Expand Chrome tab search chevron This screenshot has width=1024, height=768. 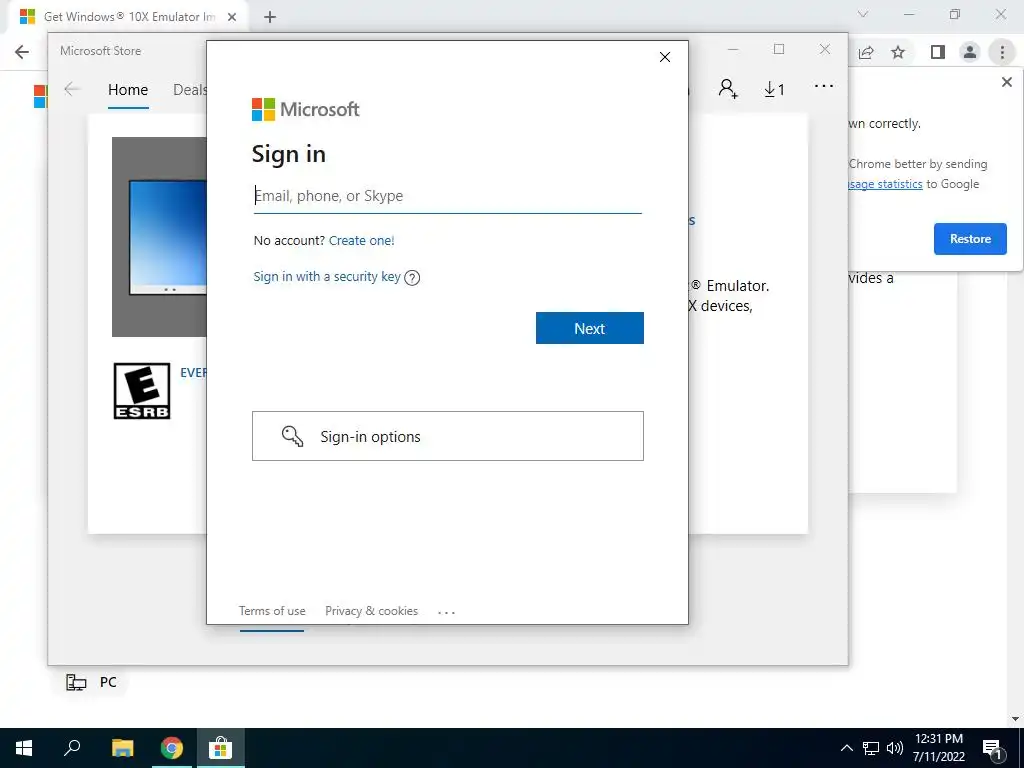863,14
